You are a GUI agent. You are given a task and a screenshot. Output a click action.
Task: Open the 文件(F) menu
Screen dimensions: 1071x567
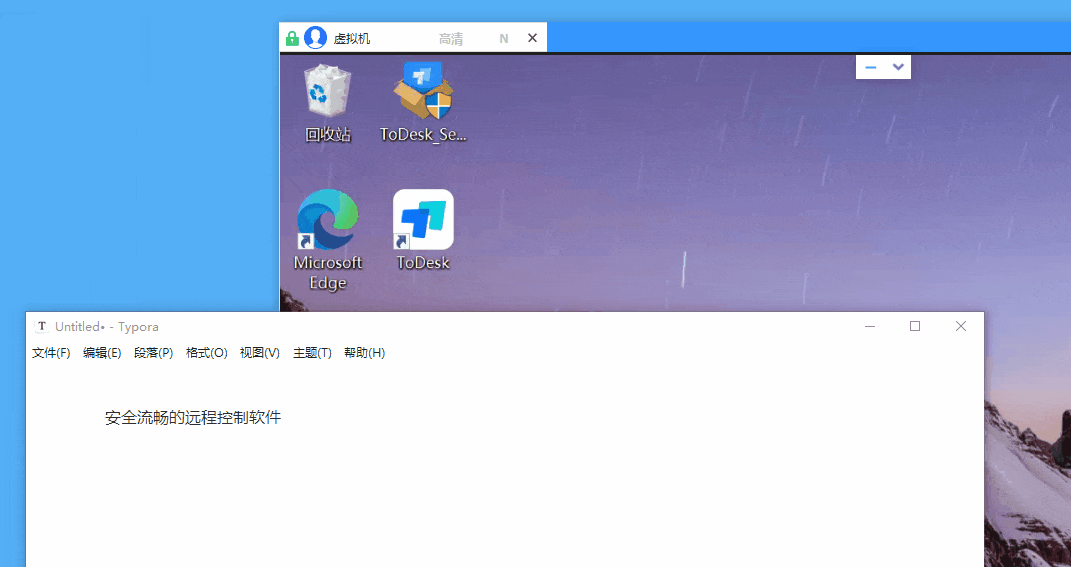[x=51, y=353]
